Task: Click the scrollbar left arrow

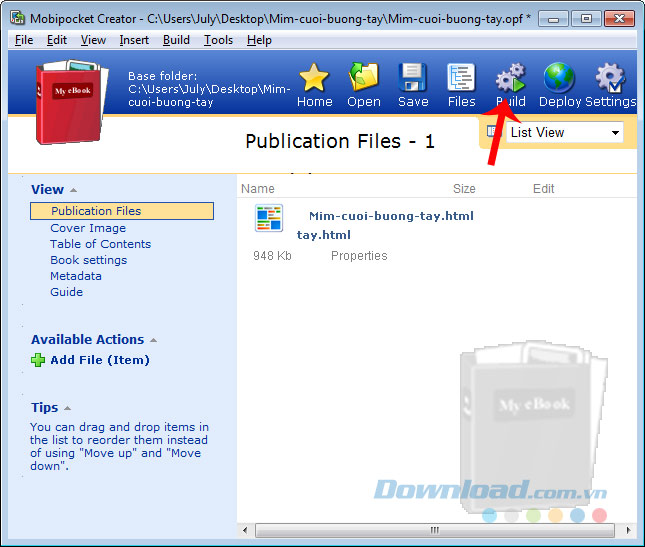Action: [245, 530]
